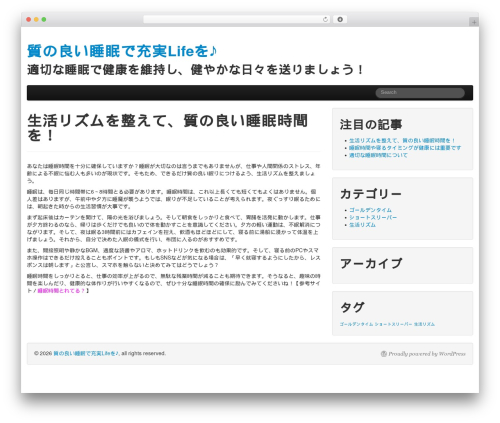Screen dimensions: 500x423
Task: Focus the browser address bar
Action: tap(237, 19)
